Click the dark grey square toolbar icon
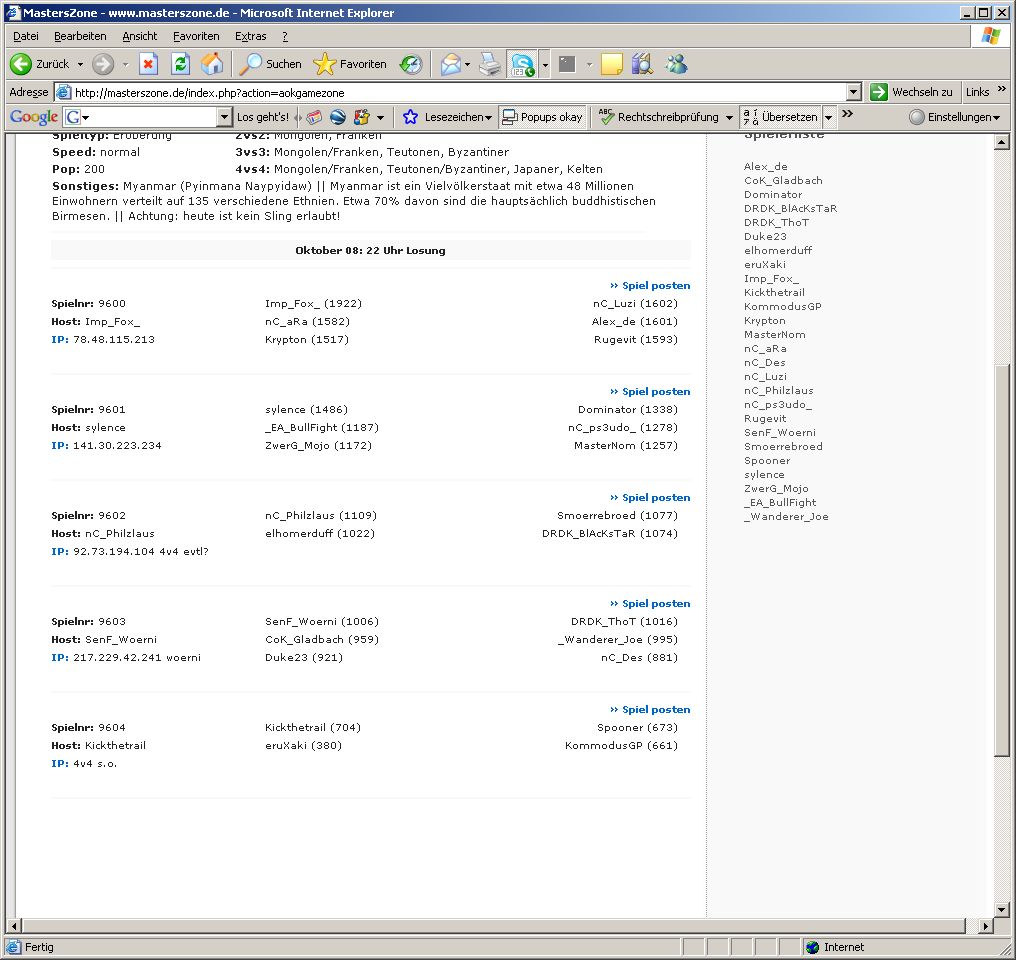 click(567, 64)
